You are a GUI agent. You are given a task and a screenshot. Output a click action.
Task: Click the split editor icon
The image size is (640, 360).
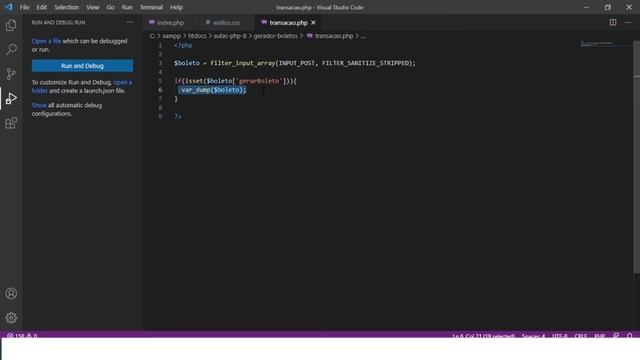pyautogui.click(x=613, y=22)
